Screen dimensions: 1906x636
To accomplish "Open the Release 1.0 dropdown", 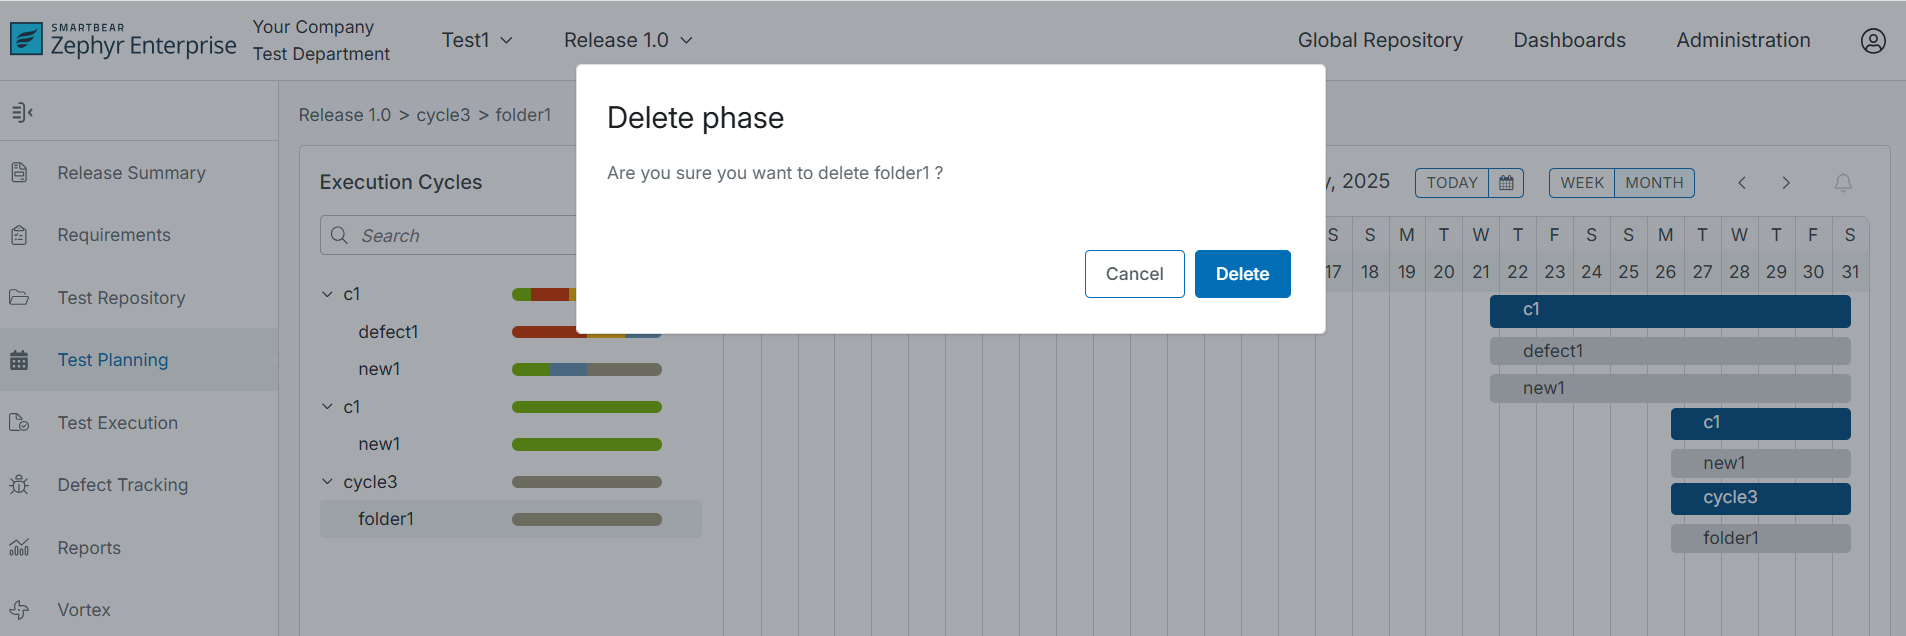I will (x=628, y=40).
